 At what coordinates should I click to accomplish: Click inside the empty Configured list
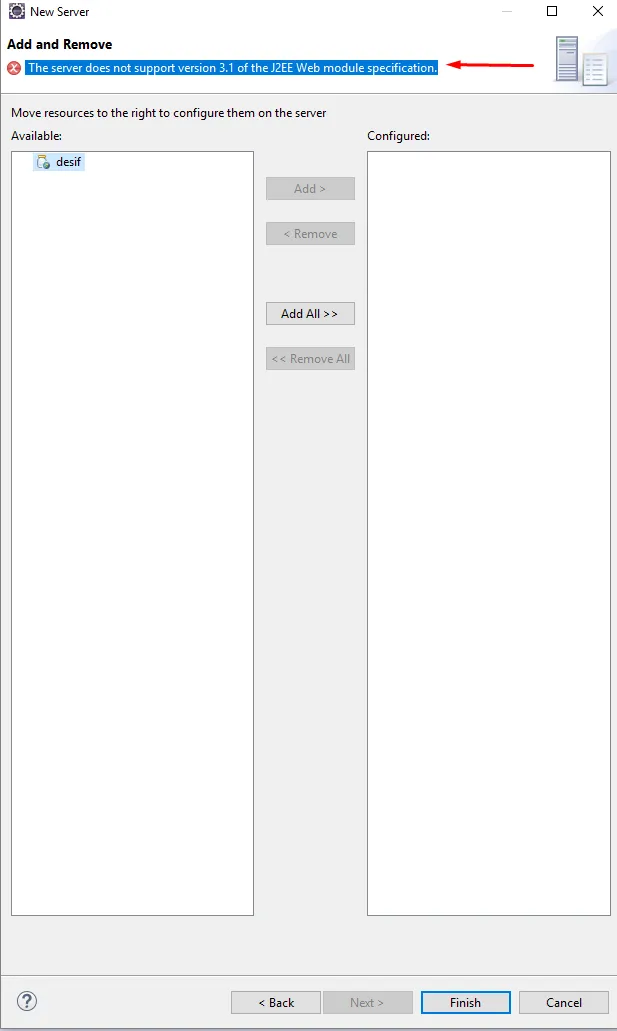[x=489, y=533]
